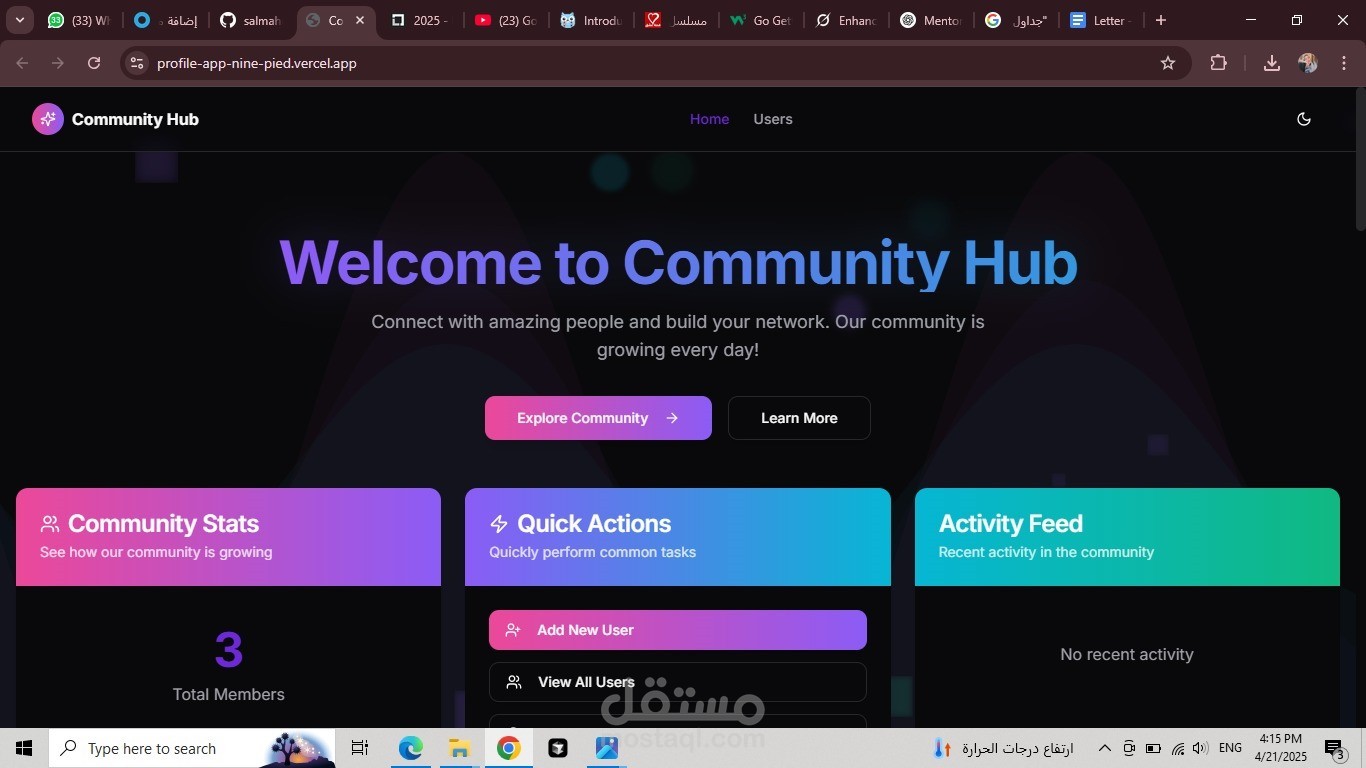Open the Chrome profile avatar
The width and height of the screenshot is (1366, 768).
[1308, 63]
